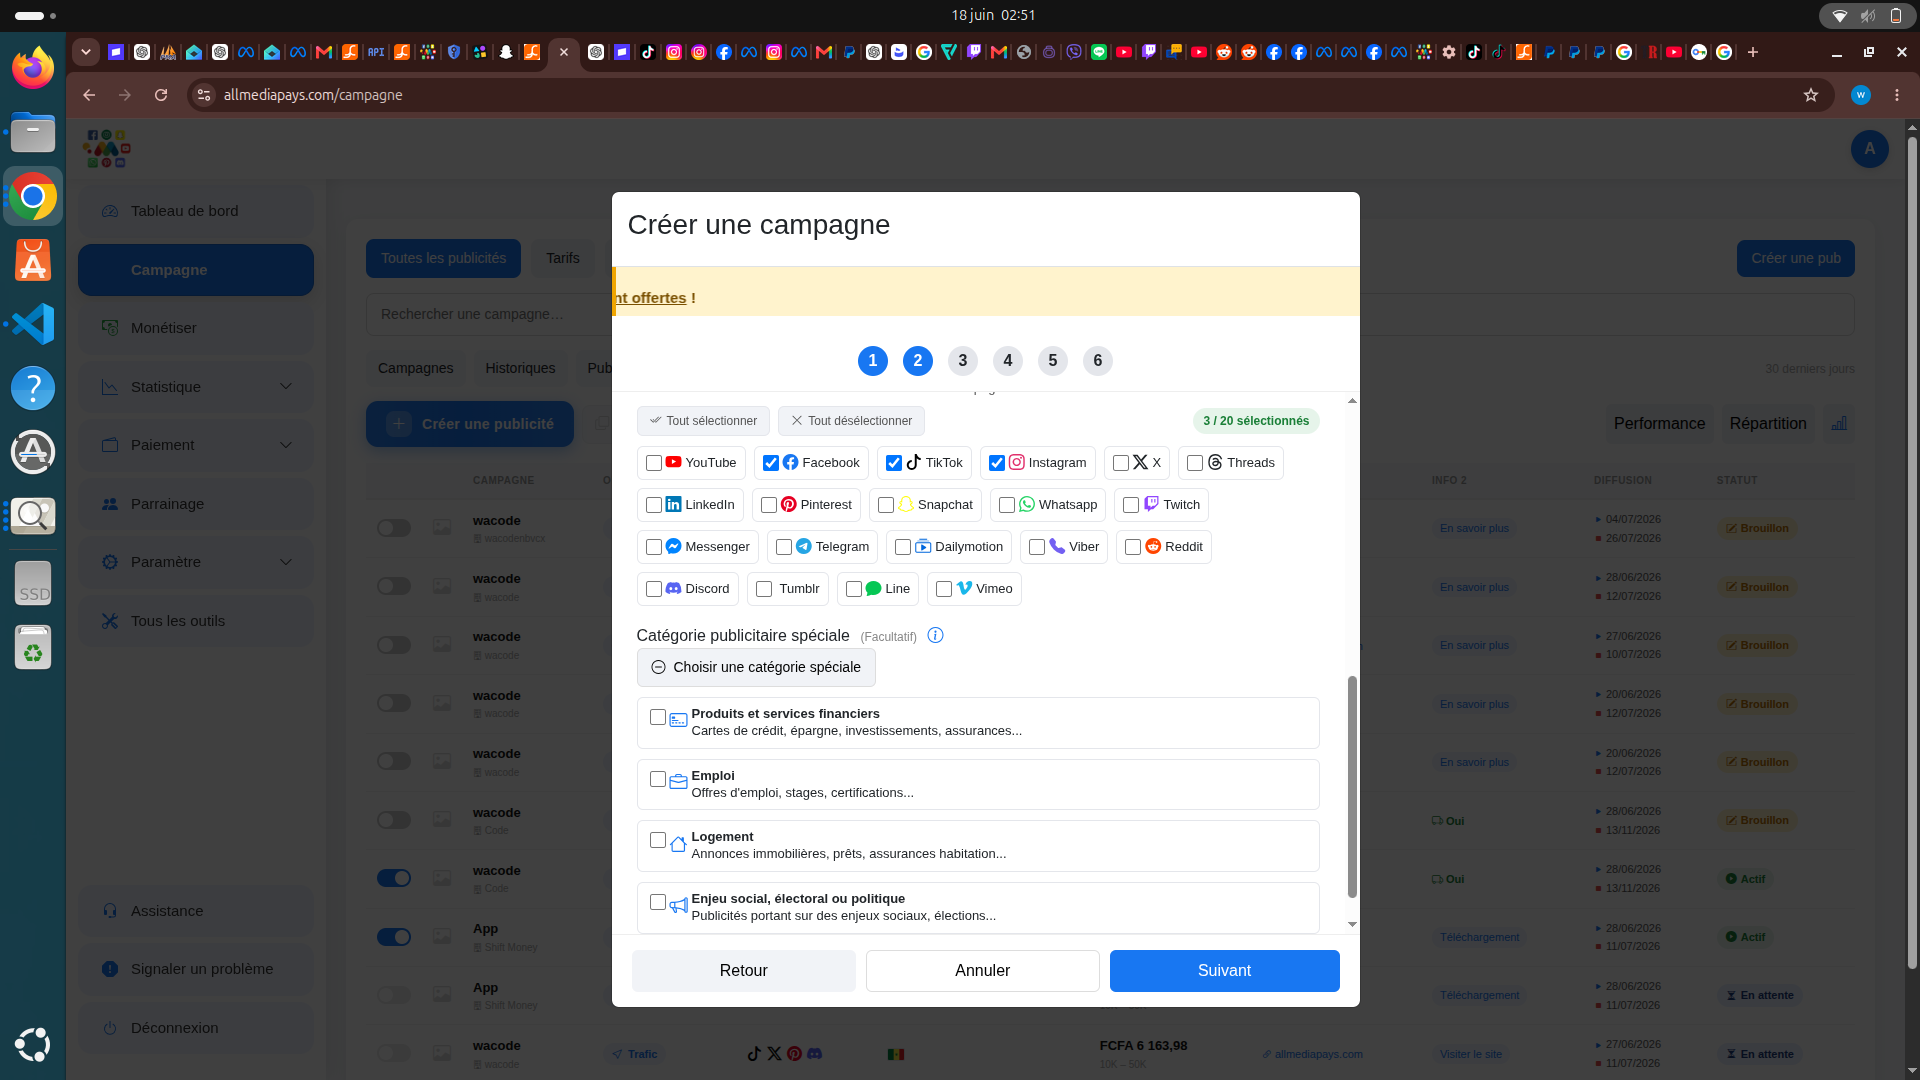
Task: Click Tout sélectionner button
Action: tap(703, 421)
